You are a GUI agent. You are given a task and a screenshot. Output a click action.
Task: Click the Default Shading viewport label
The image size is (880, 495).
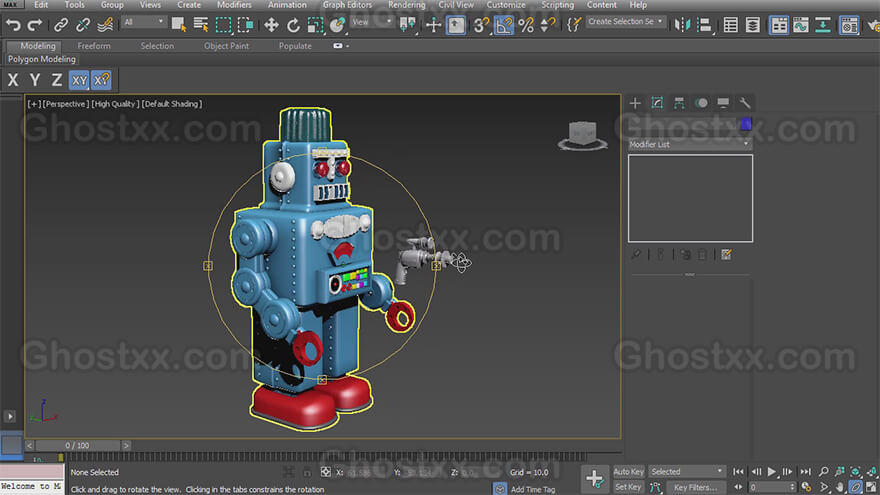click(x=171, y=104)
